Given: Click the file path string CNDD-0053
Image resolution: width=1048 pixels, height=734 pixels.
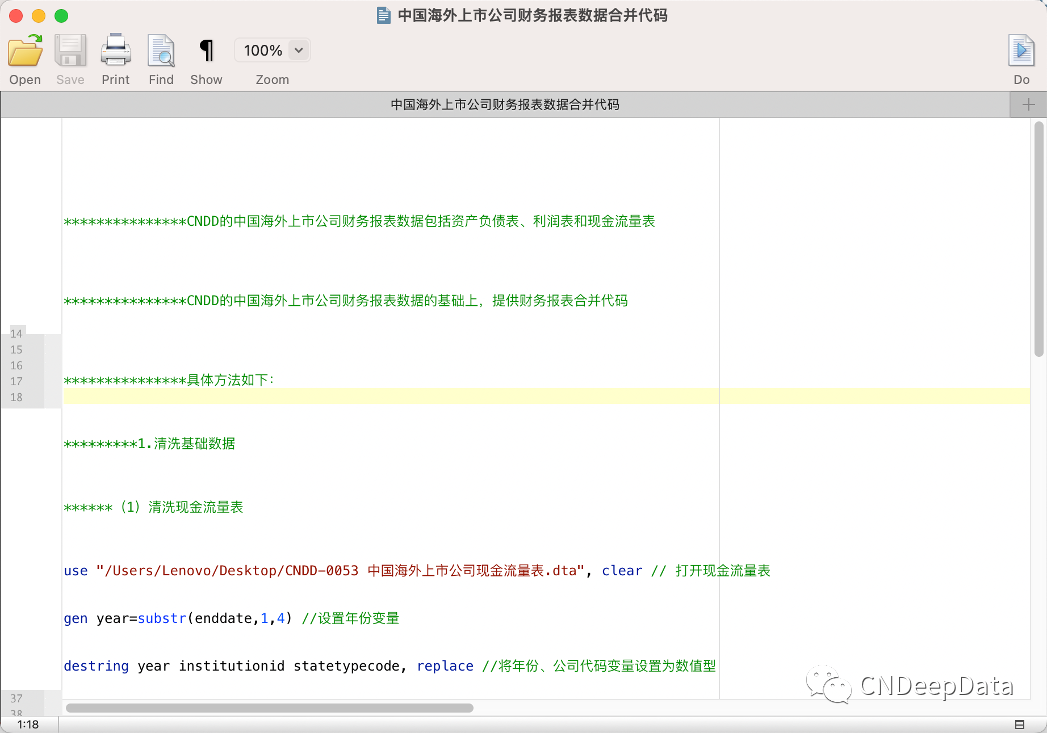Looking at the screenshot, I should click(x=342, y=571).
